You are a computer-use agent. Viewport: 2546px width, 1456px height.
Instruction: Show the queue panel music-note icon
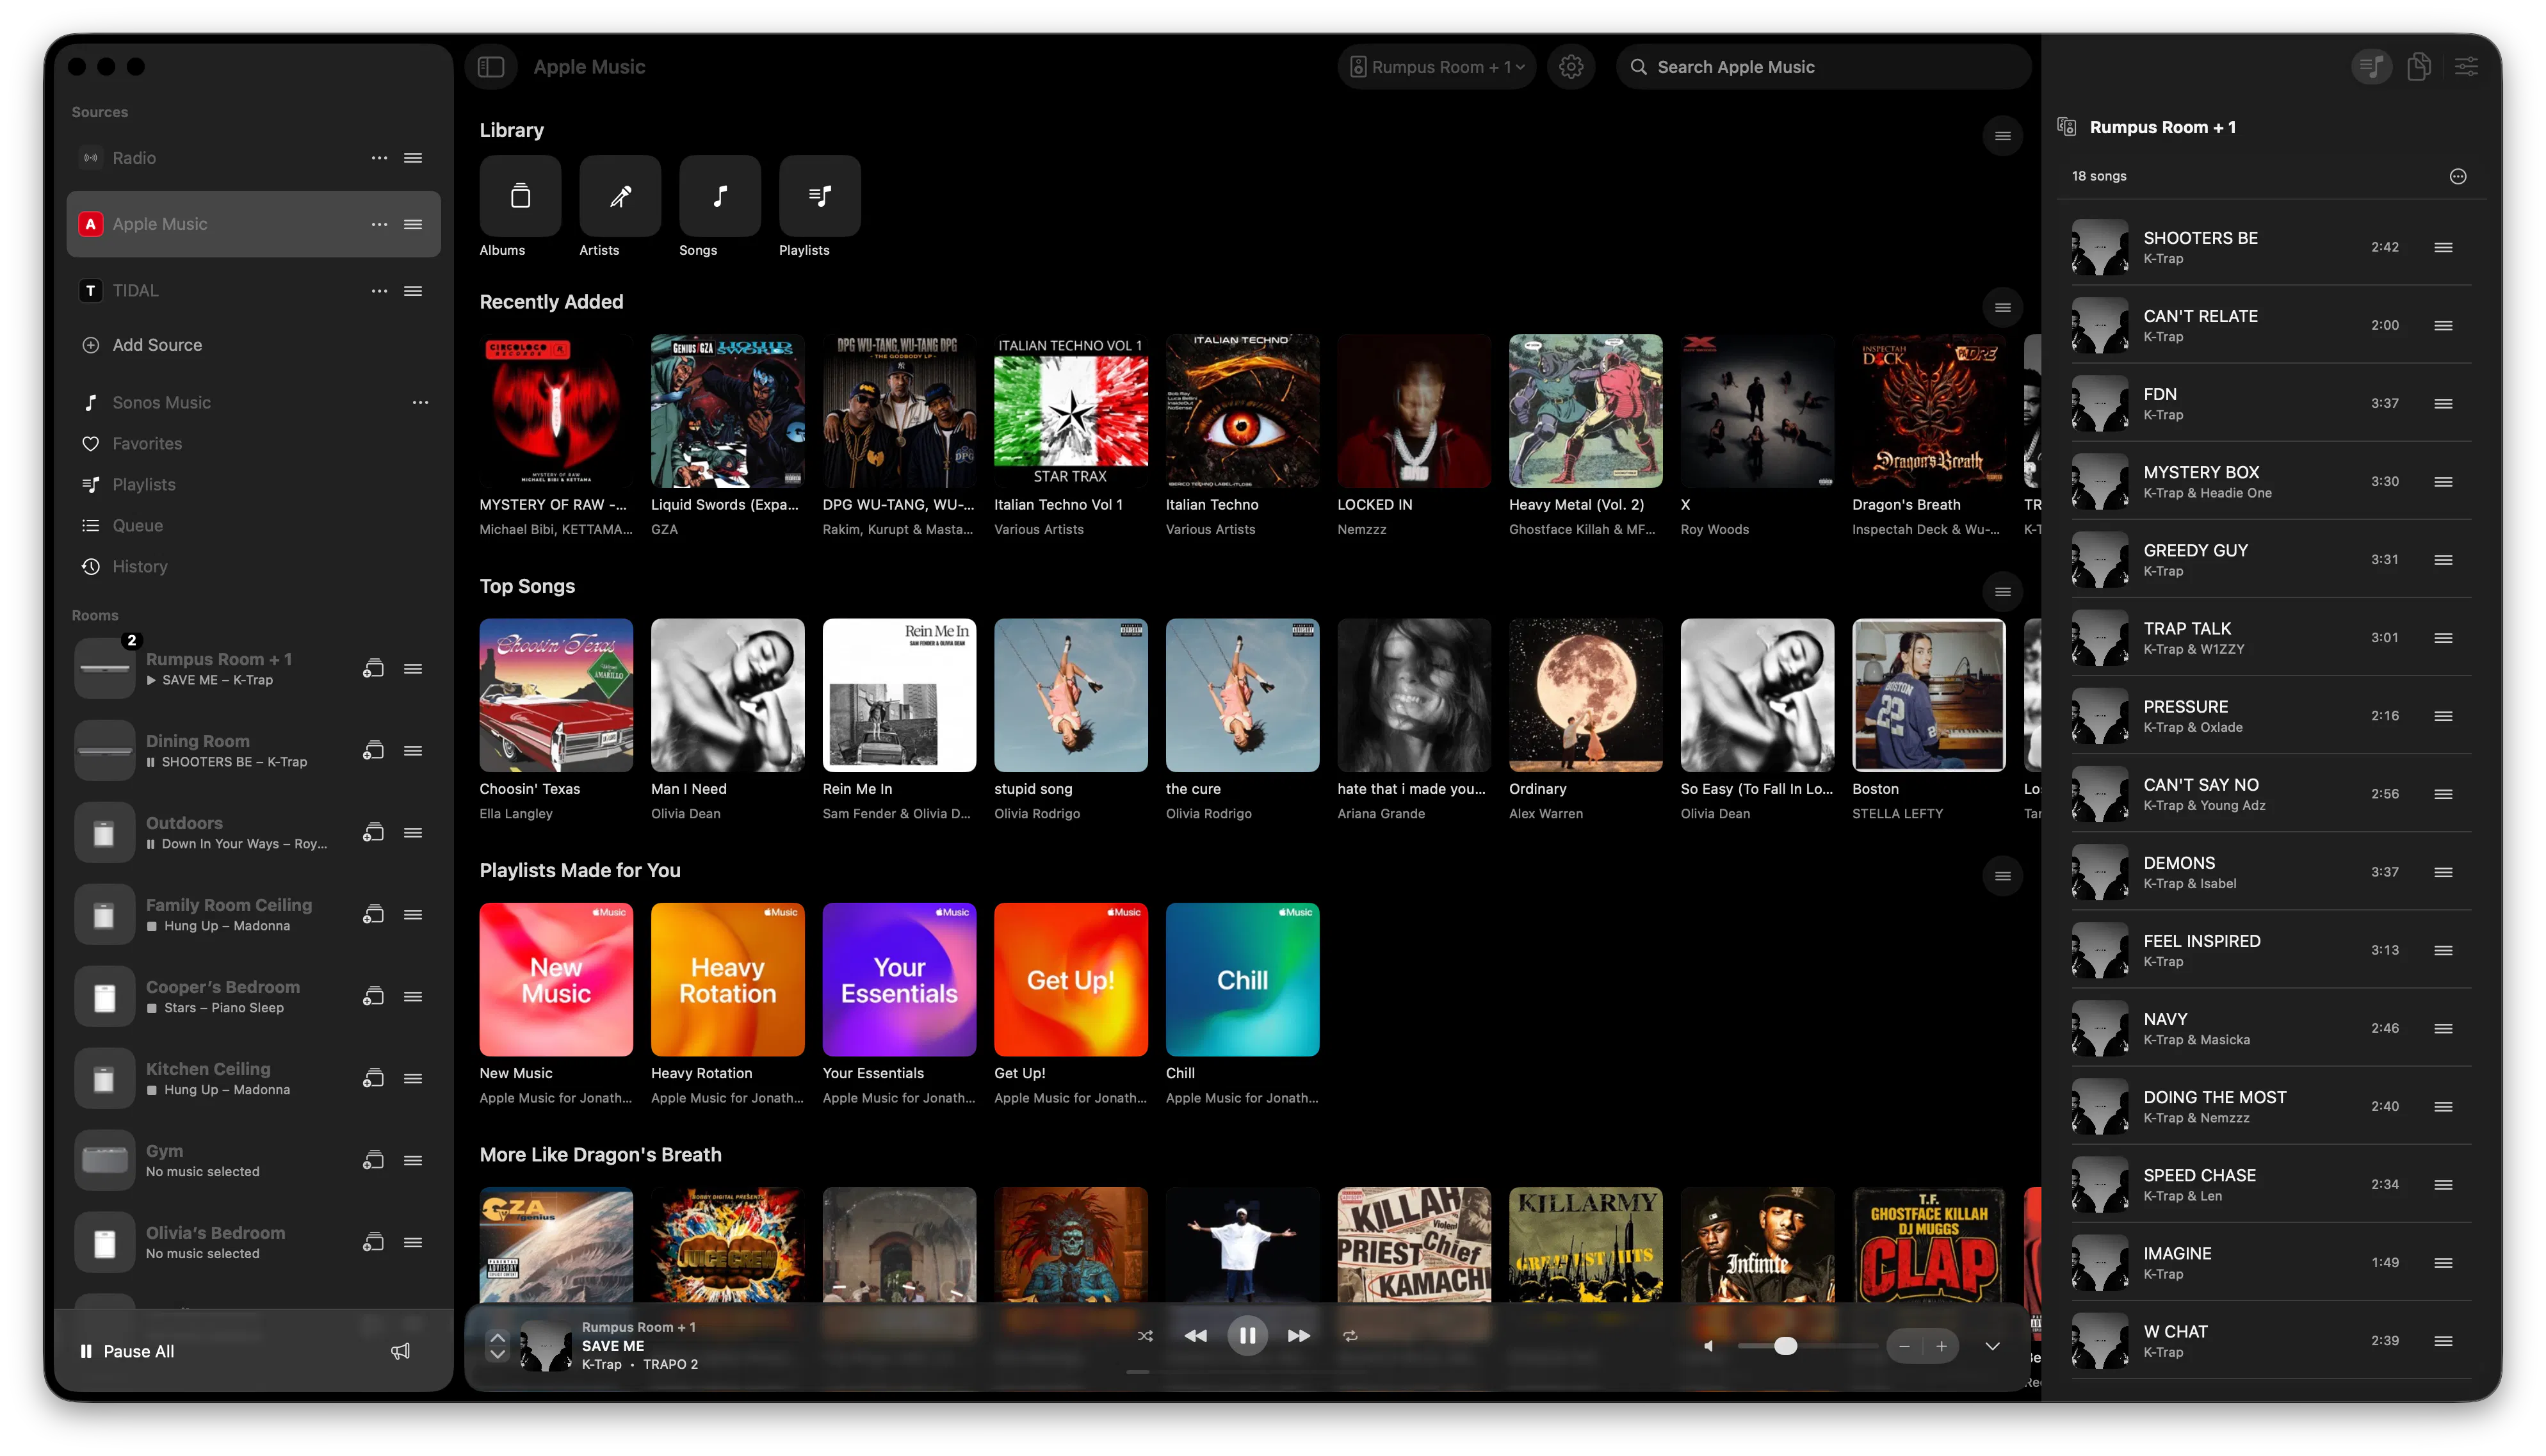[2371, 67]
